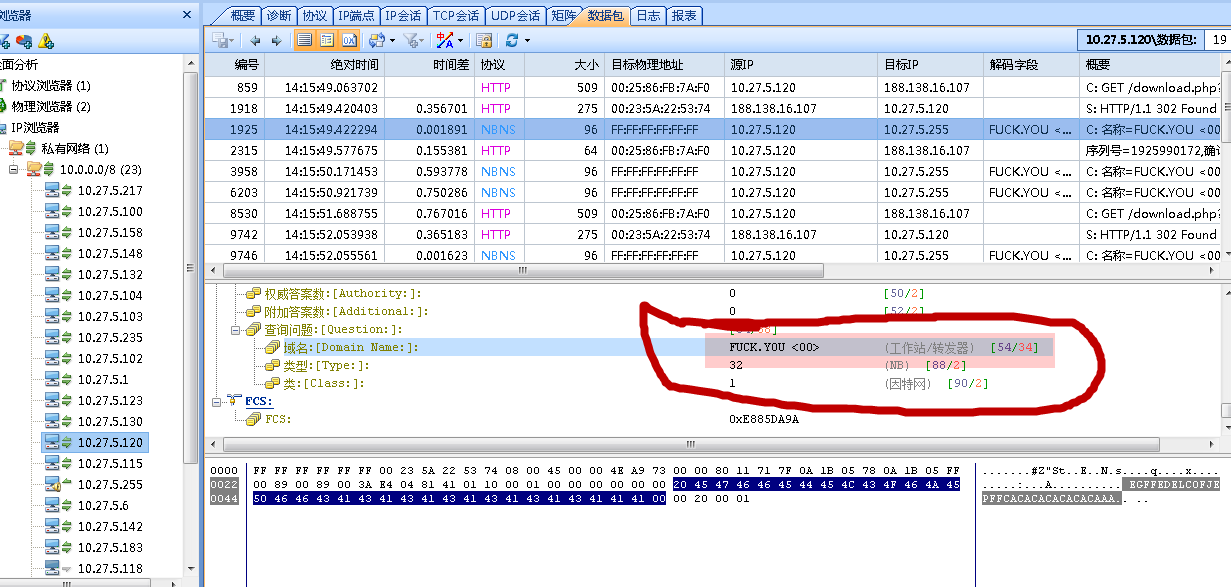Collapse the 查询问题 Question tree node

click(x=237, y=329)
